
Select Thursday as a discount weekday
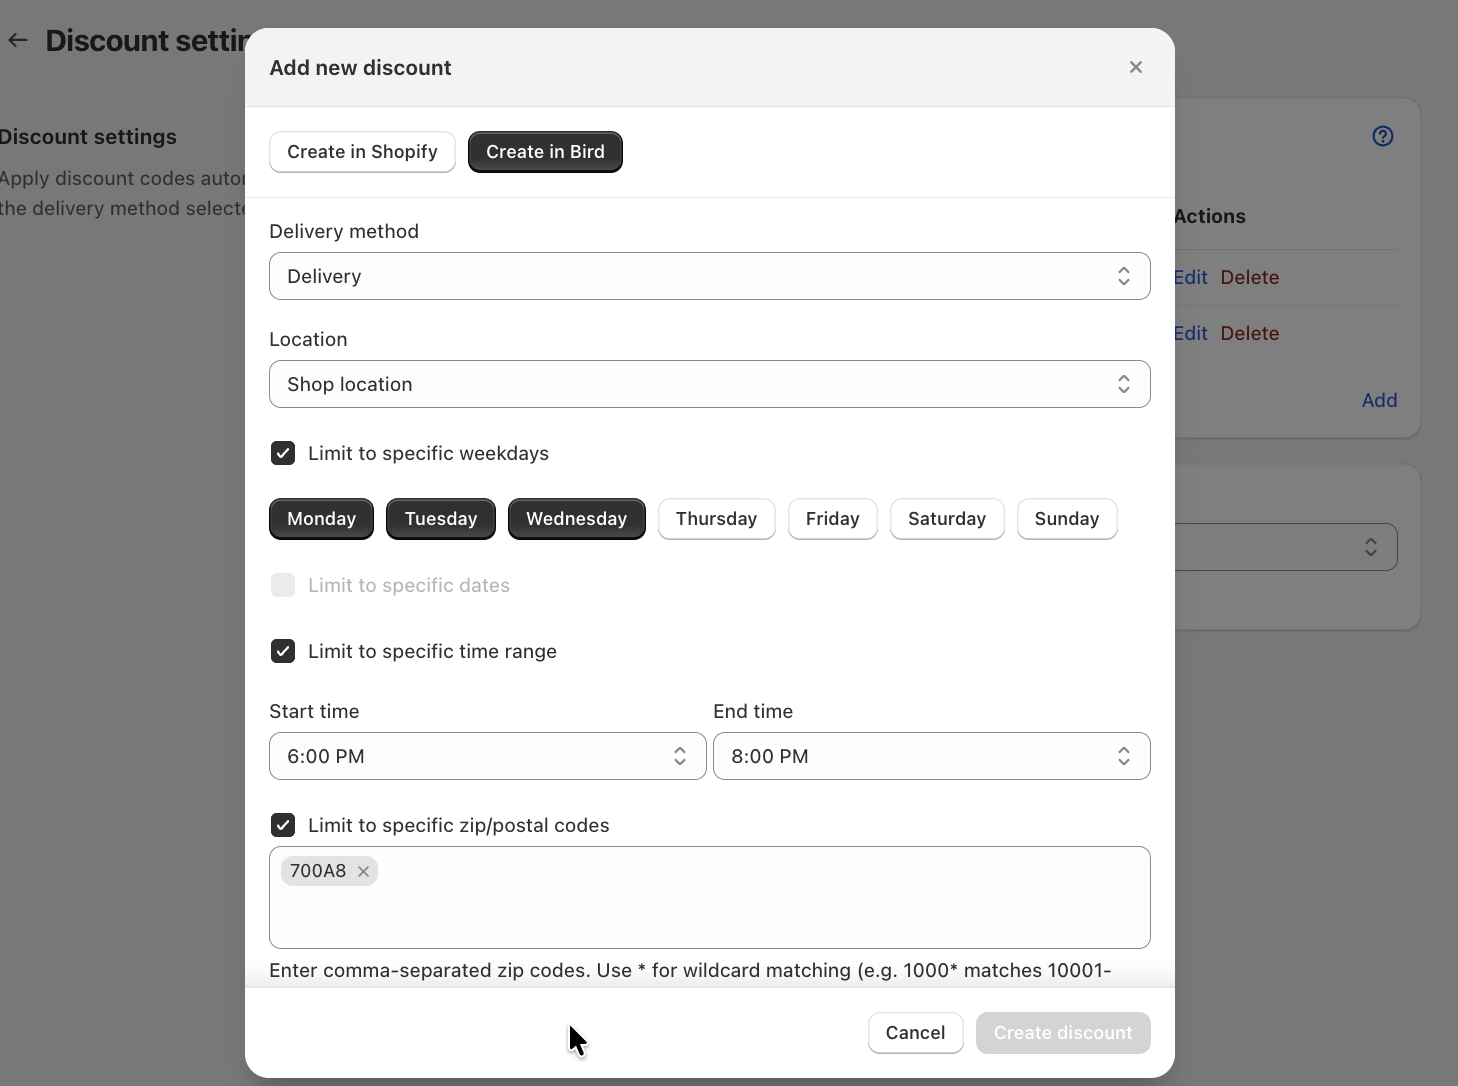[716, 519]
